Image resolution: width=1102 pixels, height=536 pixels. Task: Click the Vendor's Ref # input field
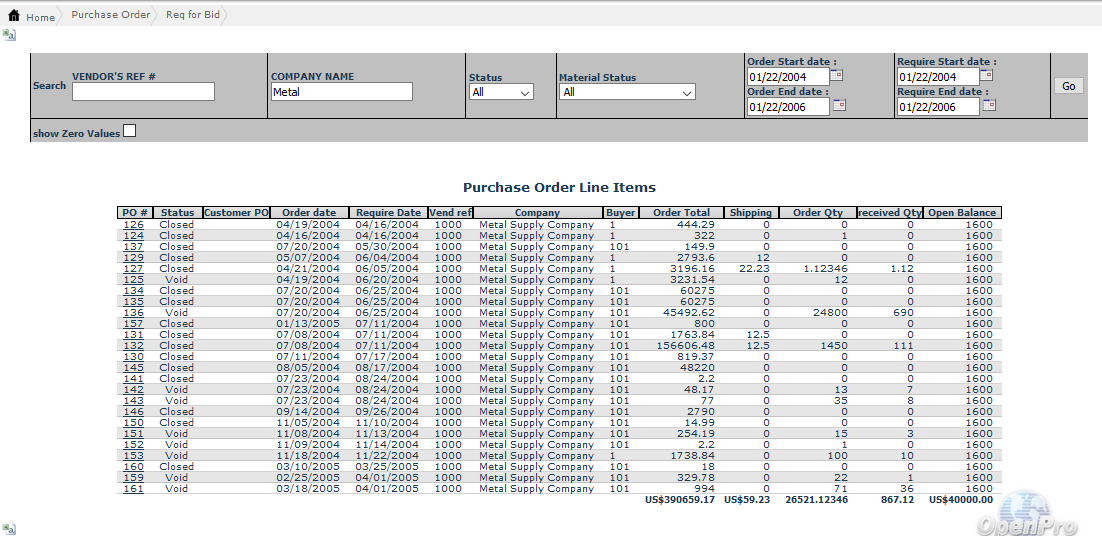tap(143, 92)
